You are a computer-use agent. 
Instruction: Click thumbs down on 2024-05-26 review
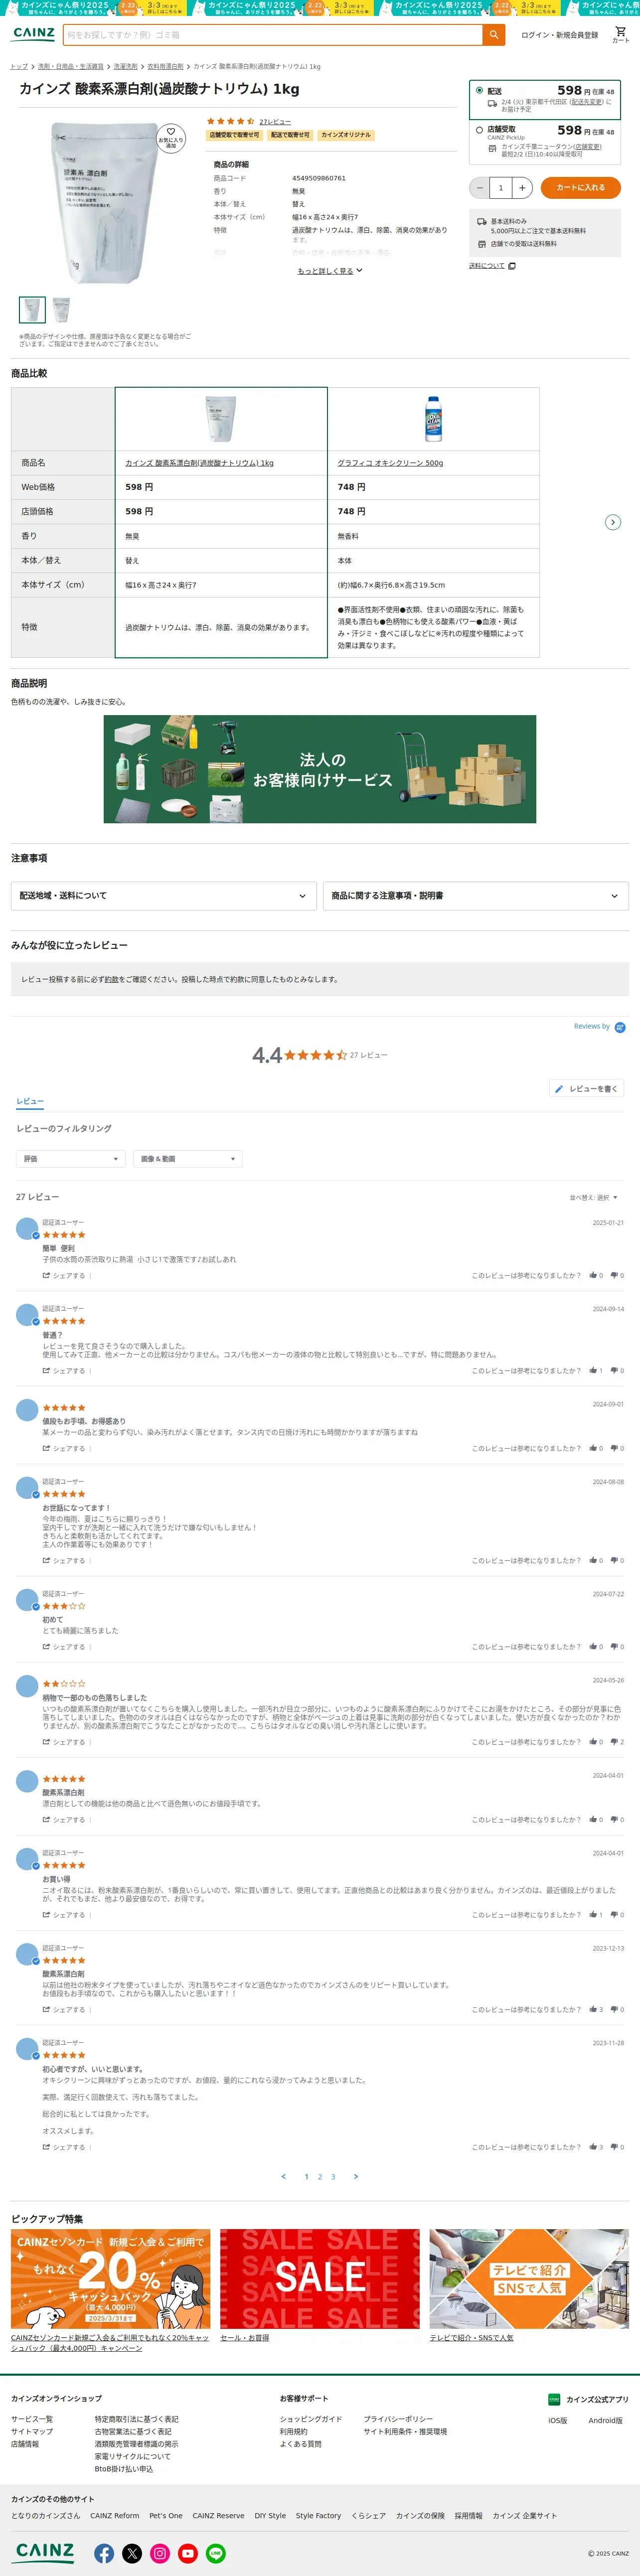615,1742
